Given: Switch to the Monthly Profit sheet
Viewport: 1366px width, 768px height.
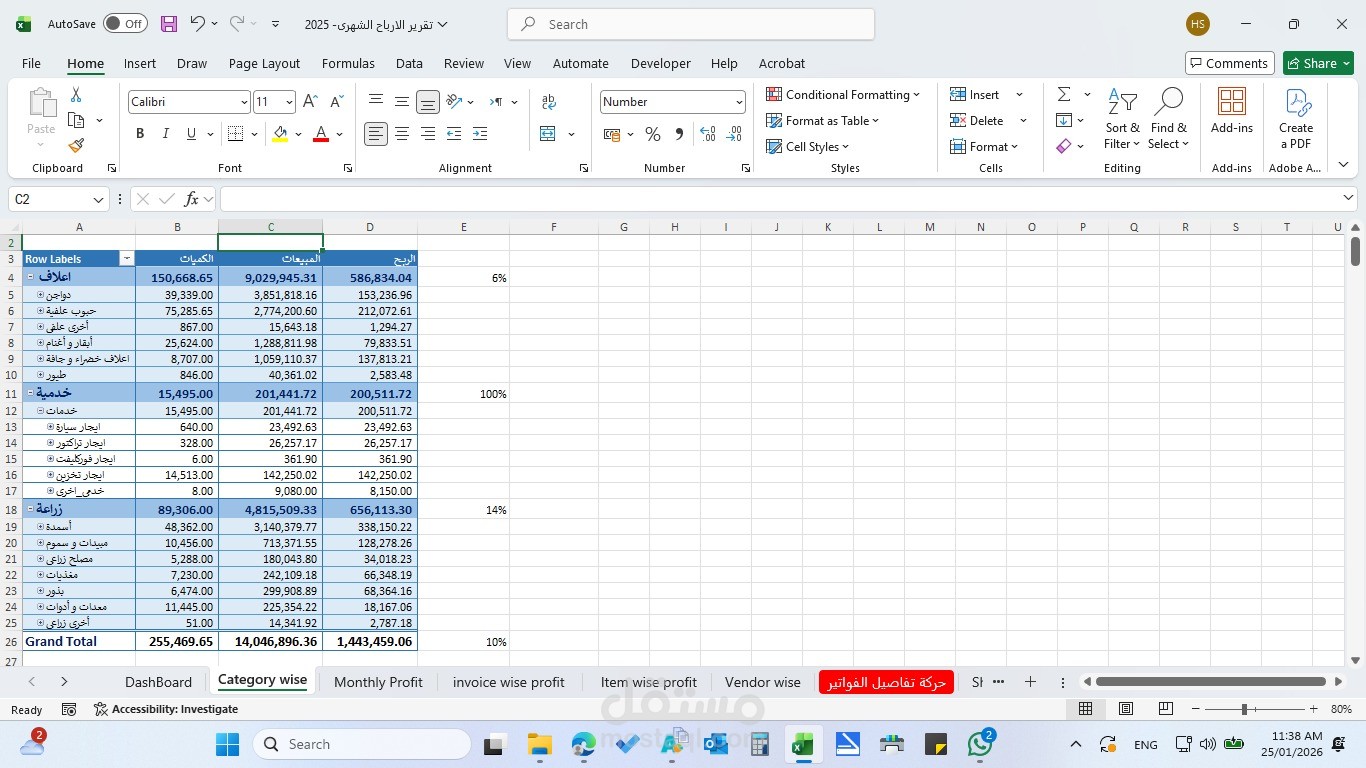Looking at the screenshot, I should pyautogui.click(x=378, y=682).
